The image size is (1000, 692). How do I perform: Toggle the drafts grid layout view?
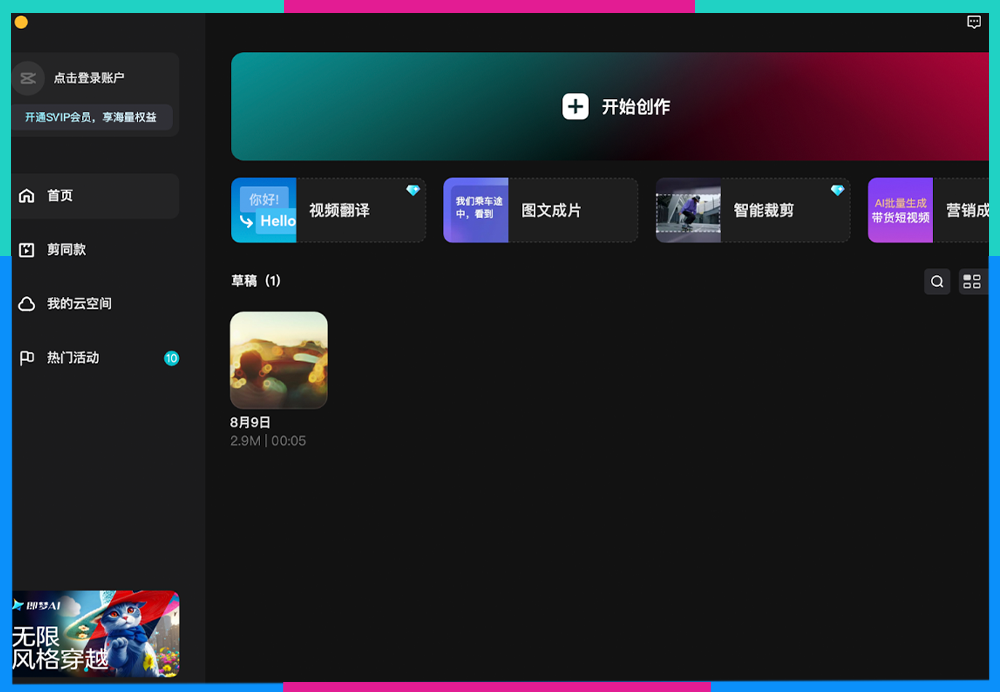click(972, 282)
